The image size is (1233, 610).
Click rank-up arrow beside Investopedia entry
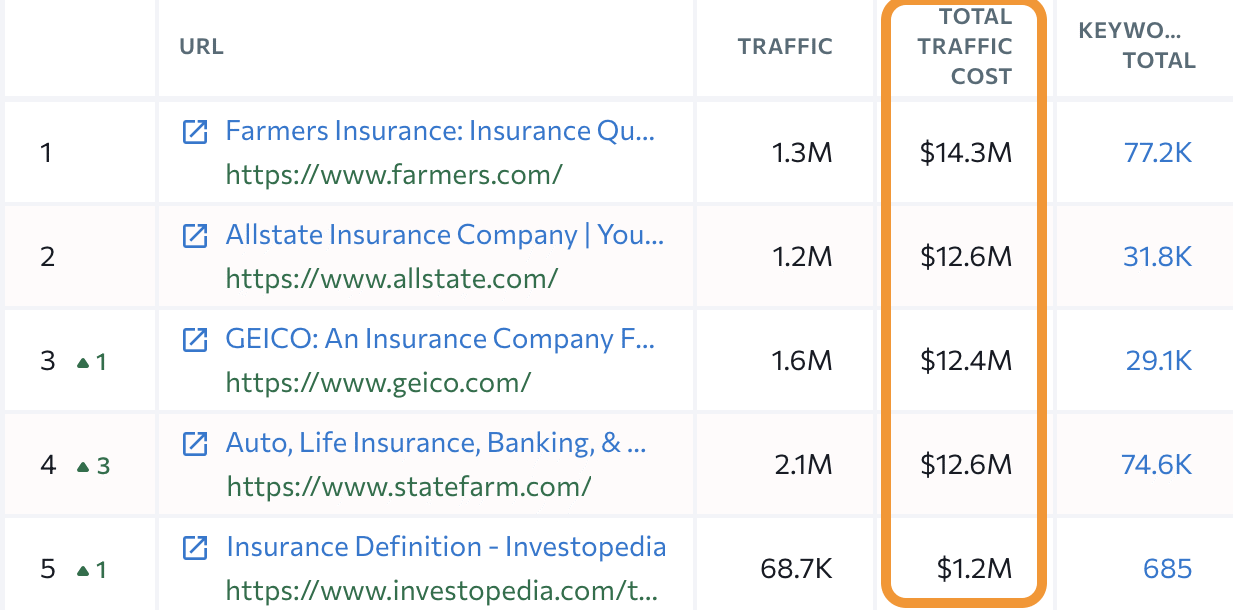pyautogui.click(x=90, y=570)
